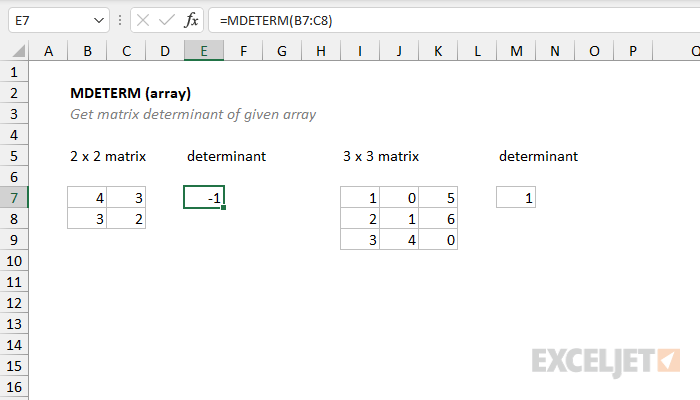
Task: Select row 7 header
Action: click(x=14, y=198)
